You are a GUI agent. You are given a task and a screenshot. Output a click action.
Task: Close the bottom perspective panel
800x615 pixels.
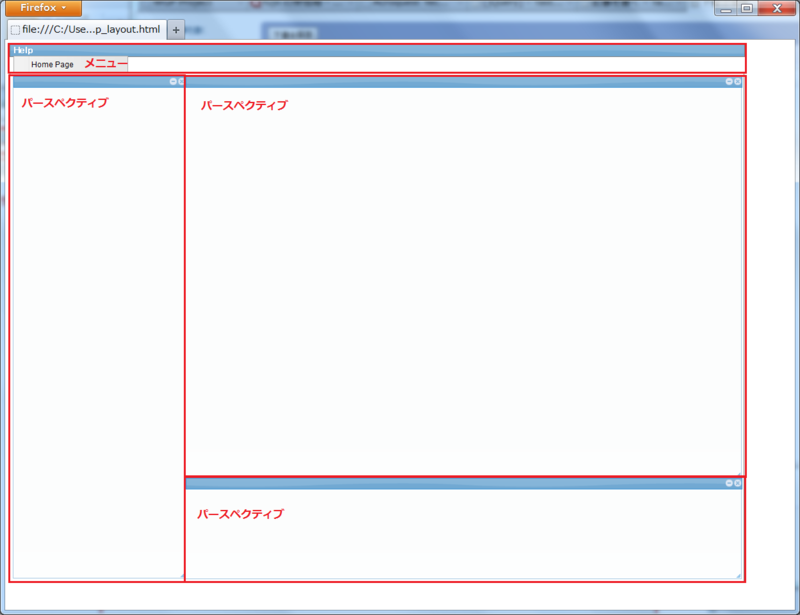pyautogui.click(x=737, y=483)
